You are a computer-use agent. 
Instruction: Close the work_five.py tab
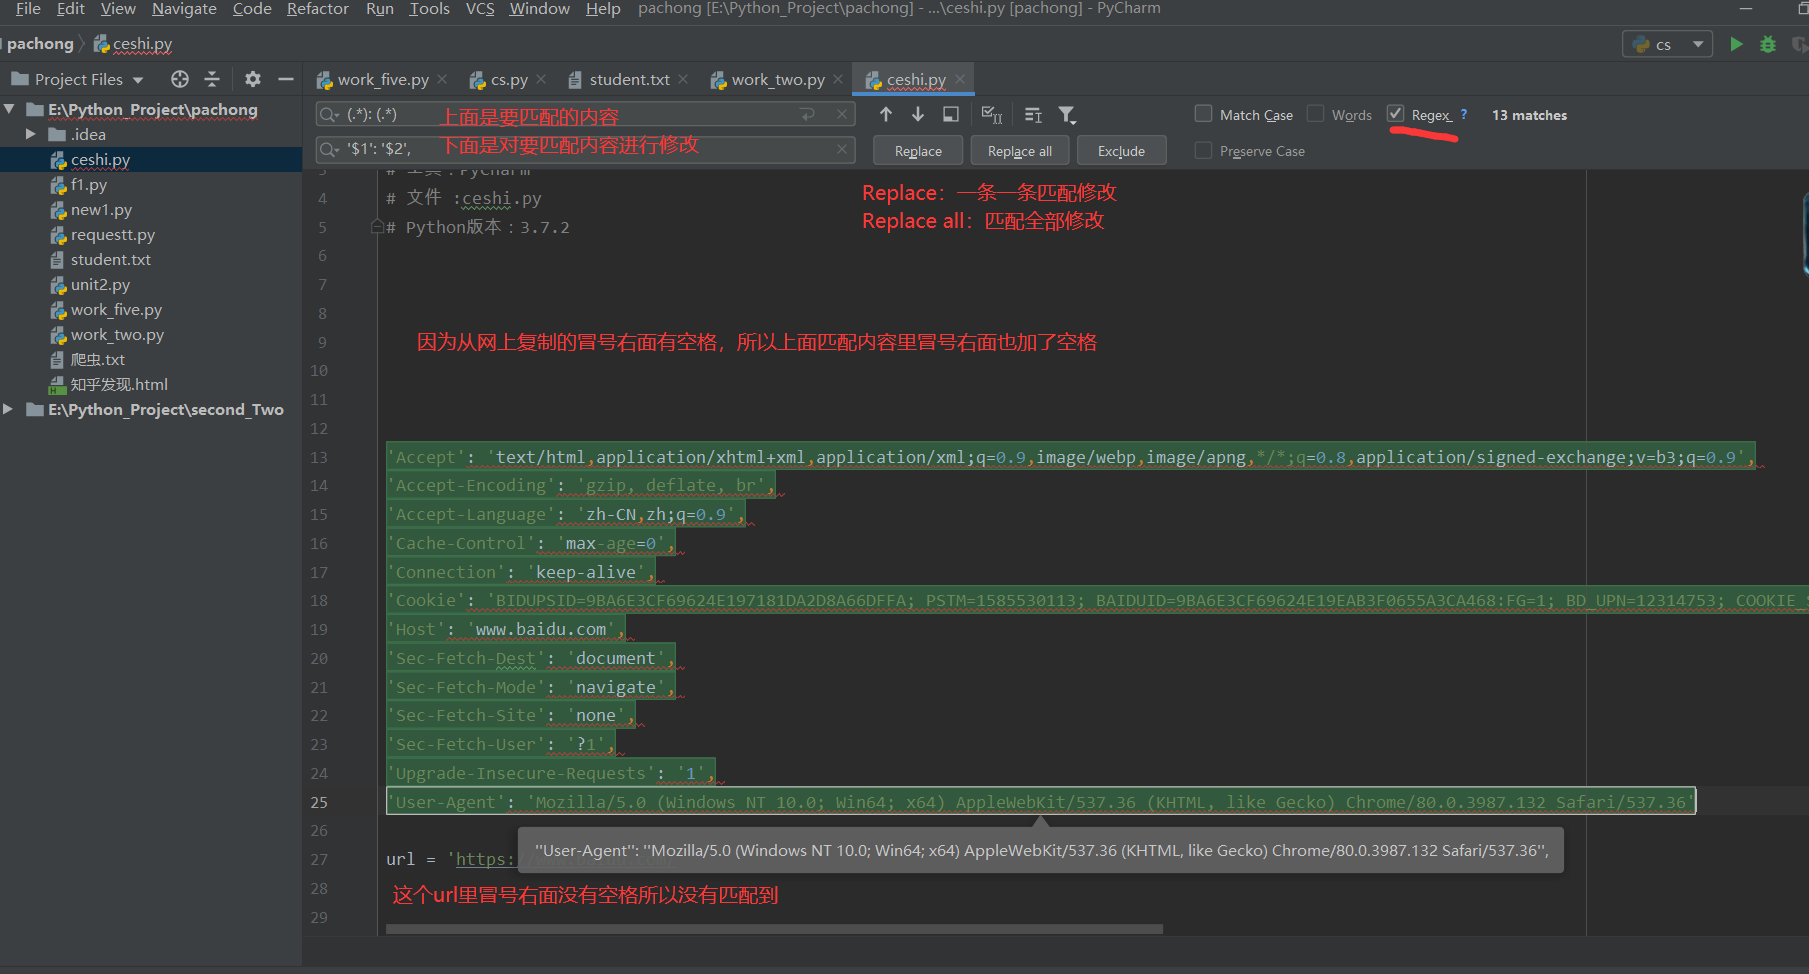[x=442, y=79]
